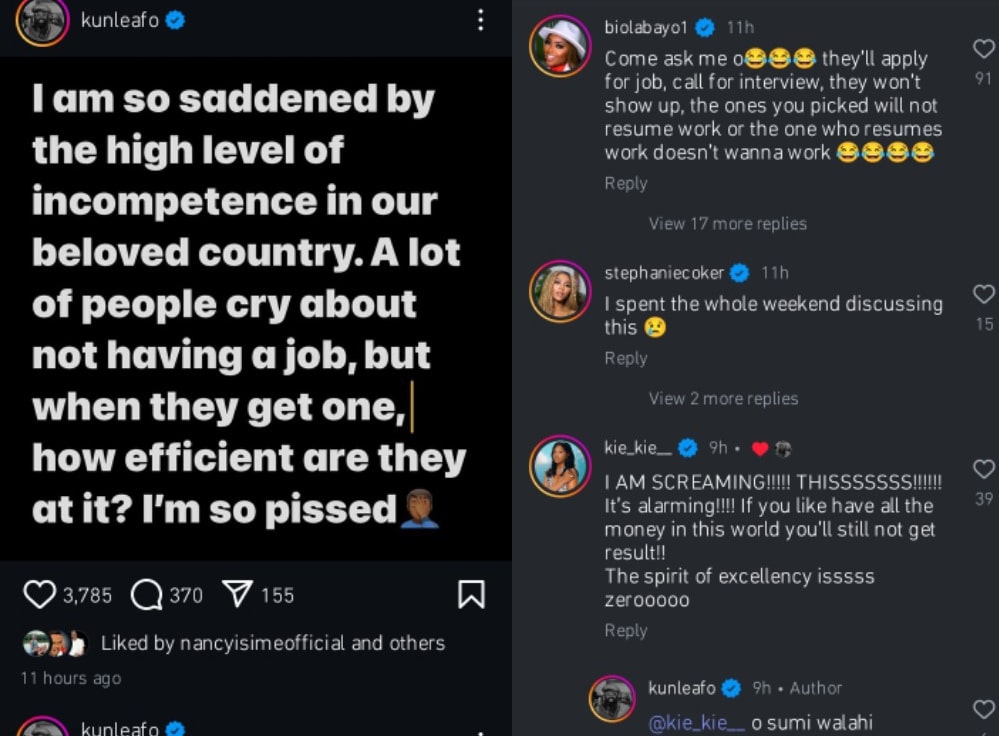999x736 pixels.
Task: Click the verified badge next to kunleafo
Action: pos(174,19)
